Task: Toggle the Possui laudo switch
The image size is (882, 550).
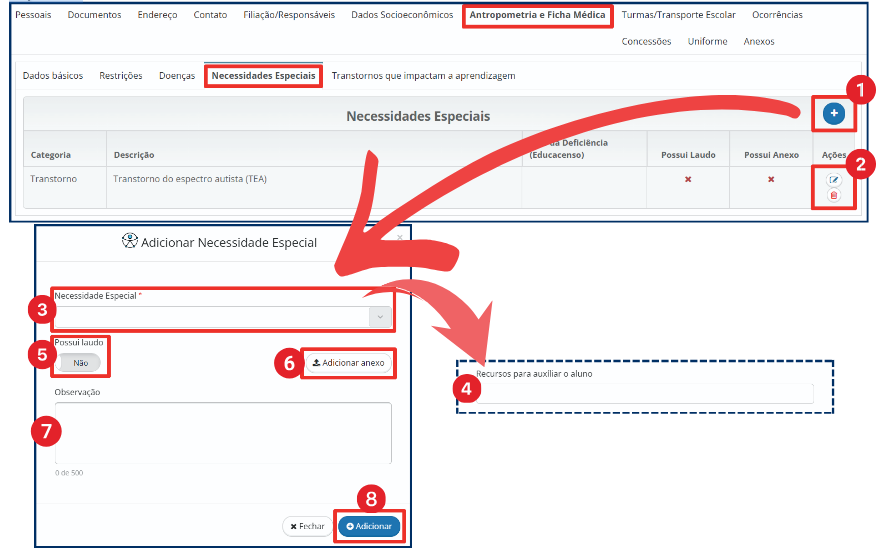Action: pyautogui.click(x=81, y=364)
